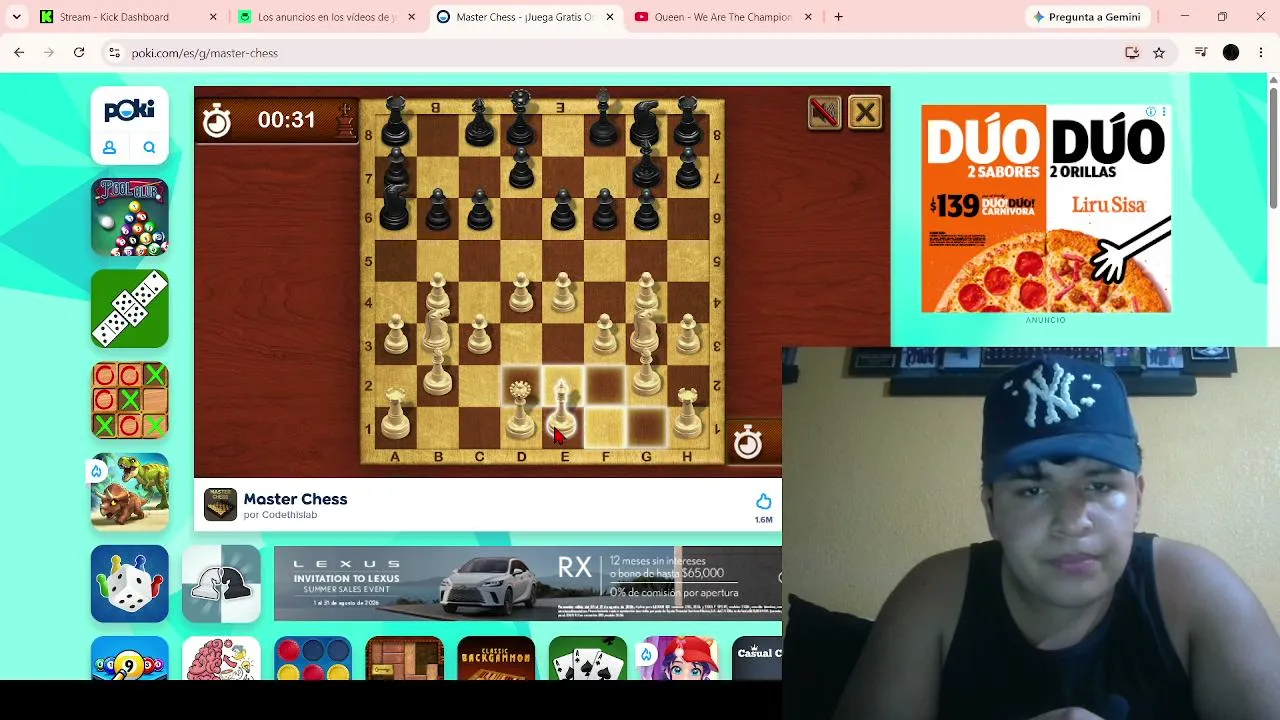
Task: Open the media controls icon in Chrome toolbar
Action: 1201,53
